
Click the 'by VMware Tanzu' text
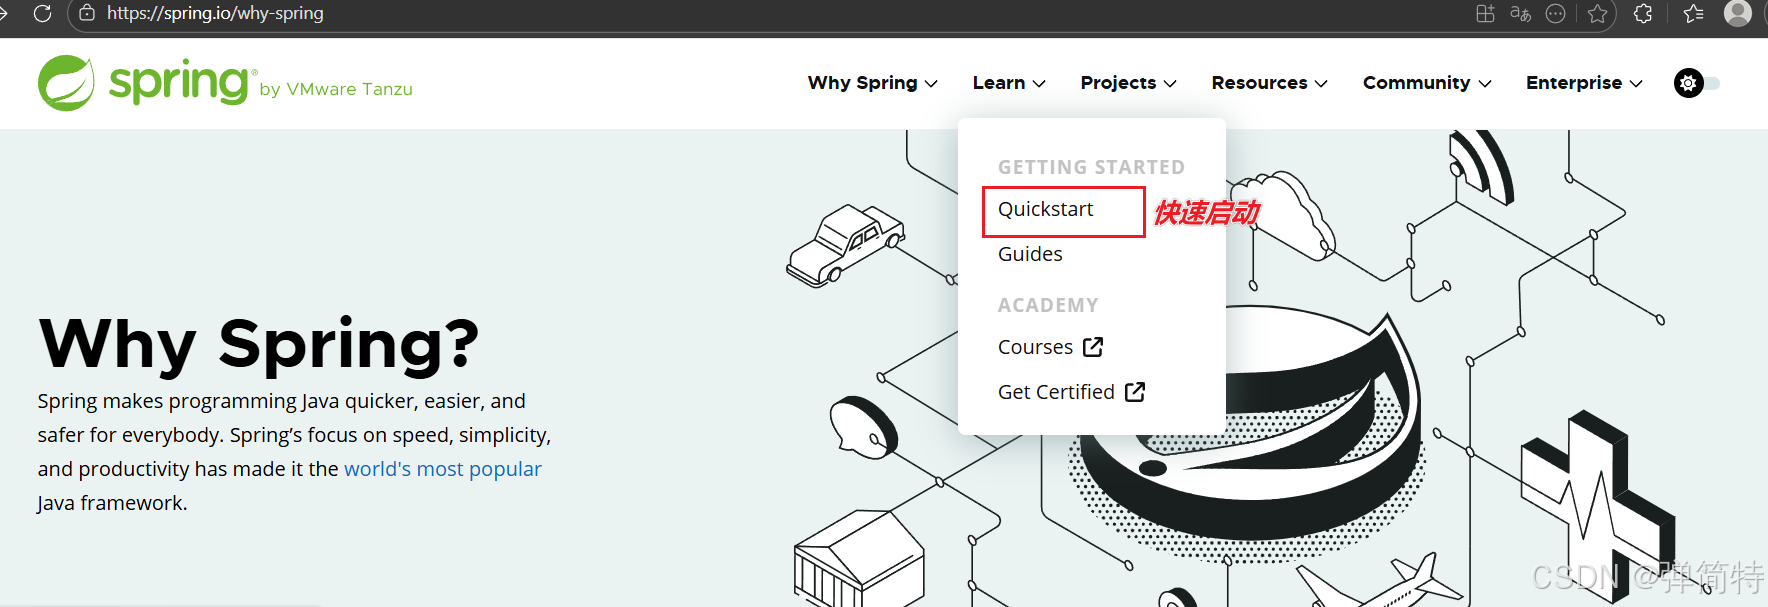click(x=336, y=89)
